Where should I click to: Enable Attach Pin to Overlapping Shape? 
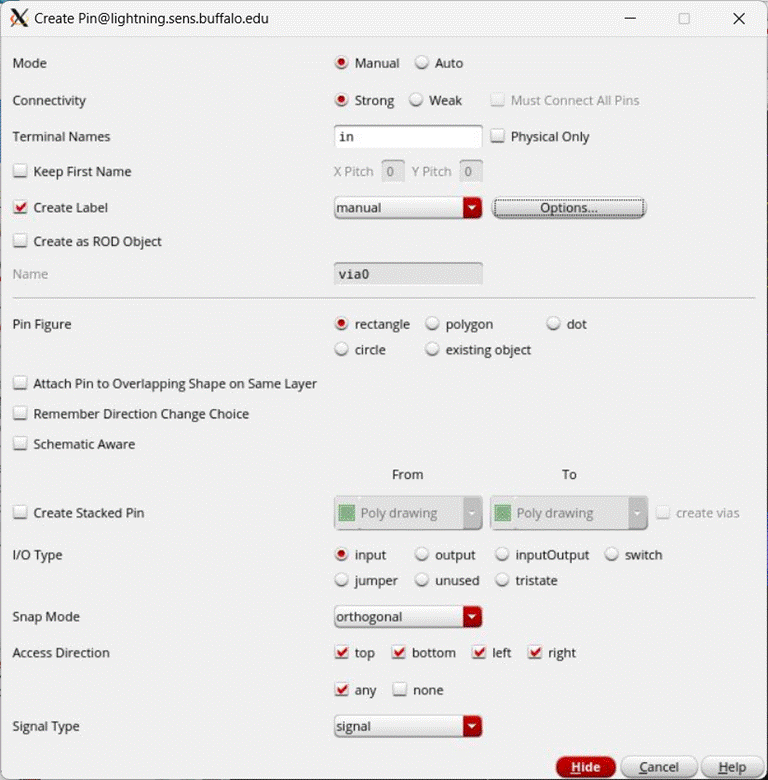pyautogui.click(x=20, y=383)
